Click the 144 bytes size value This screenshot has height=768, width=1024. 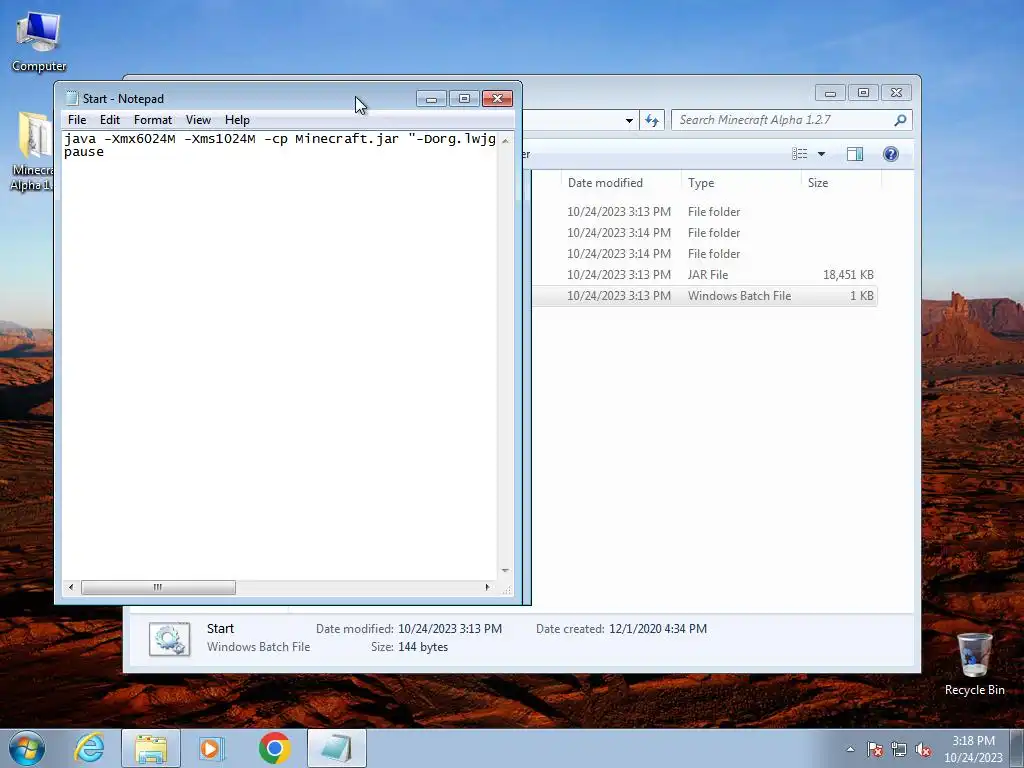point(423,647)
